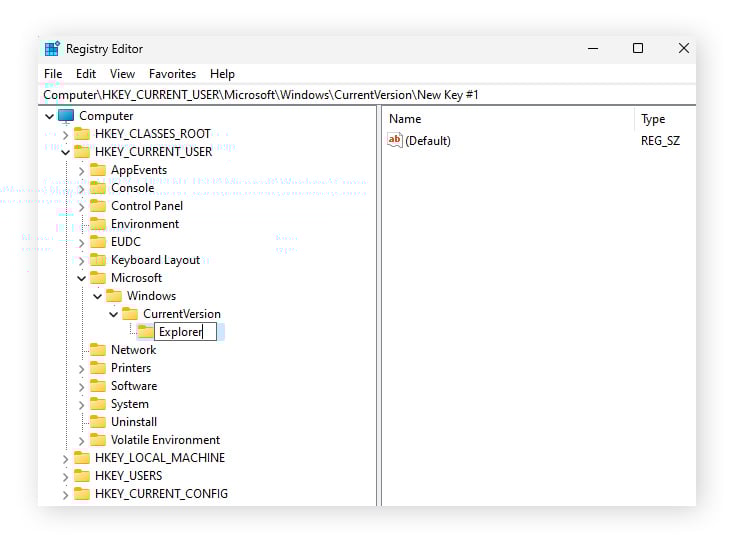Click the Console folder icon

(x=98, y=188)
